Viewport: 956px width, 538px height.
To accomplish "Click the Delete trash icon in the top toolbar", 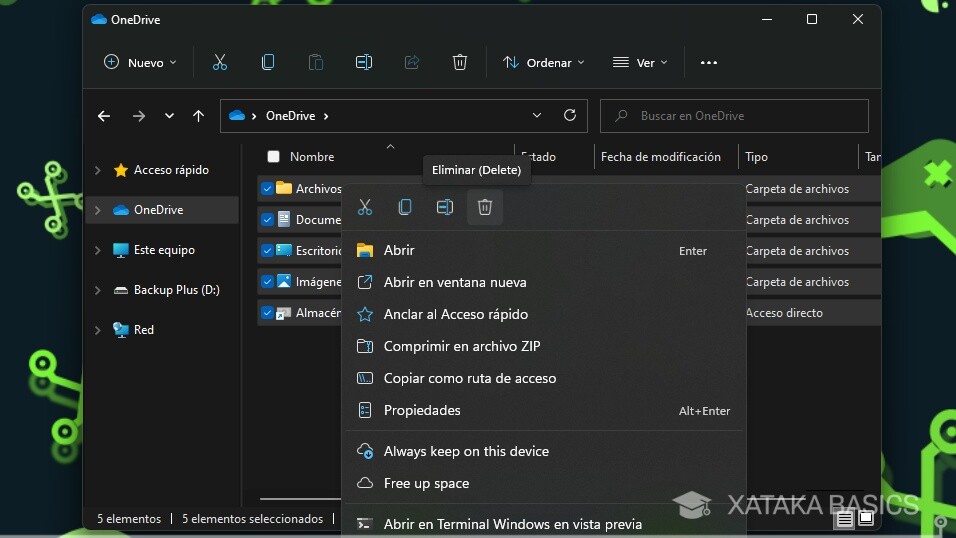I will 460,62.
